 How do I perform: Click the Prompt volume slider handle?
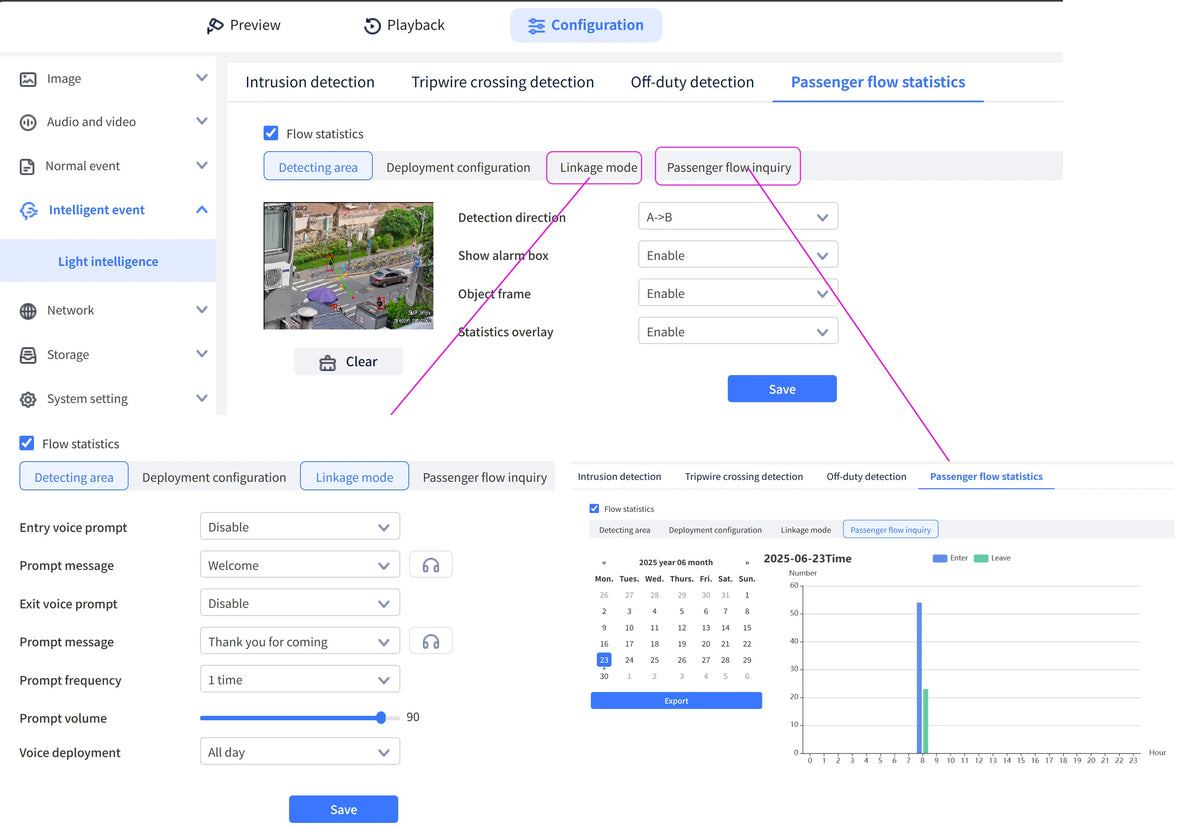click(381, 717)
